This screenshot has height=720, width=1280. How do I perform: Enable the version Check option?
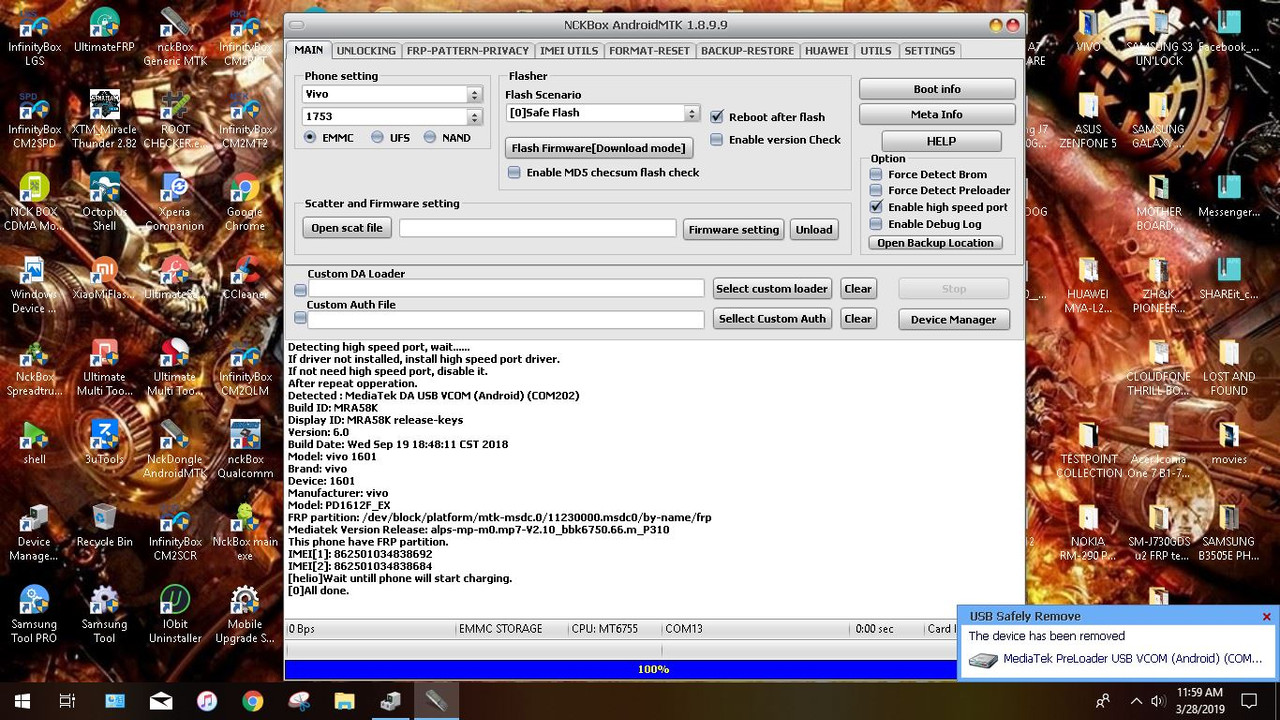click(716, 140)
